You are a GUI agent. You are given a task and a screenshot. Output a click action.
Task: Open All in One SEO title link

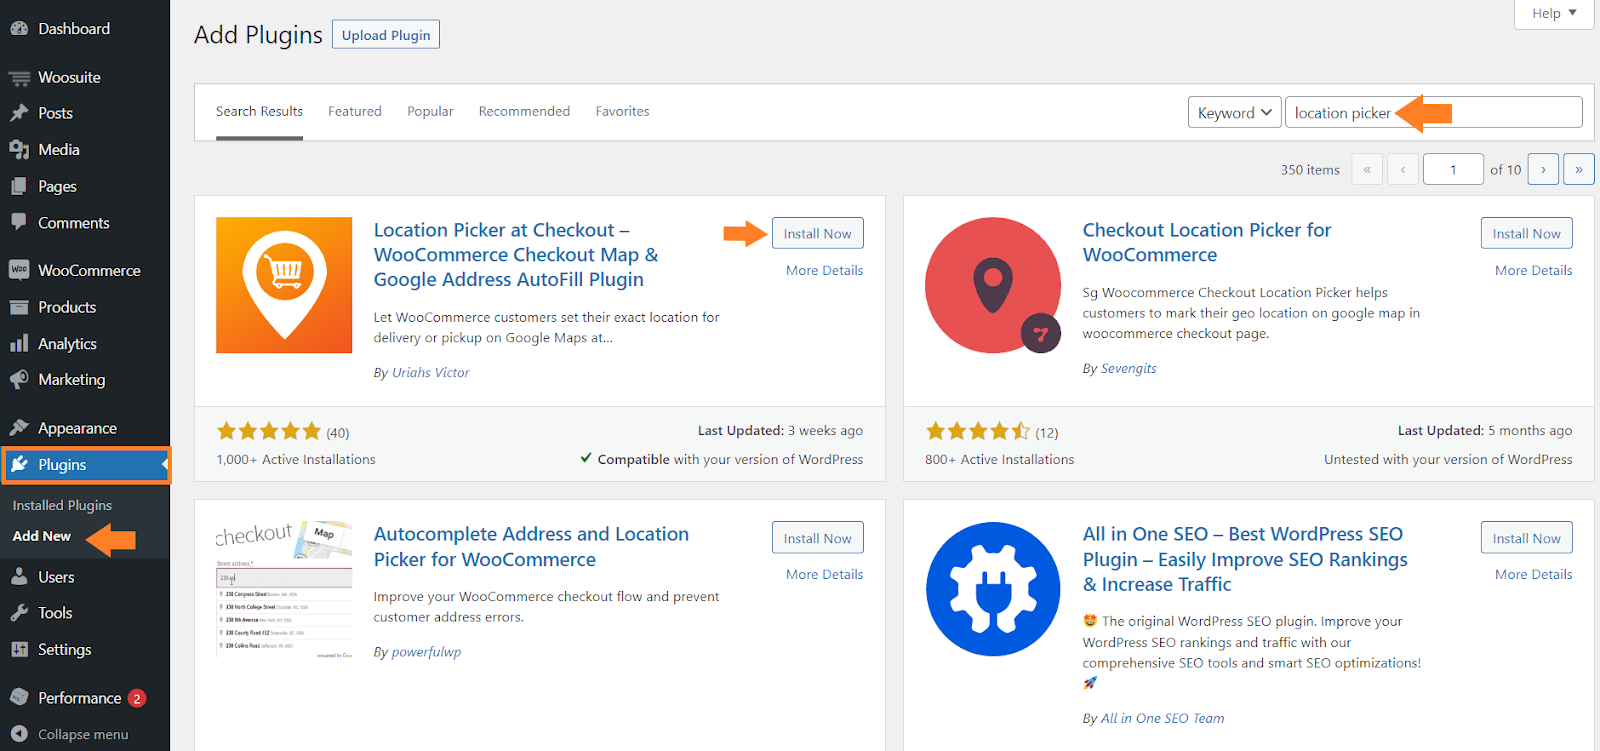click(1245, 559)
